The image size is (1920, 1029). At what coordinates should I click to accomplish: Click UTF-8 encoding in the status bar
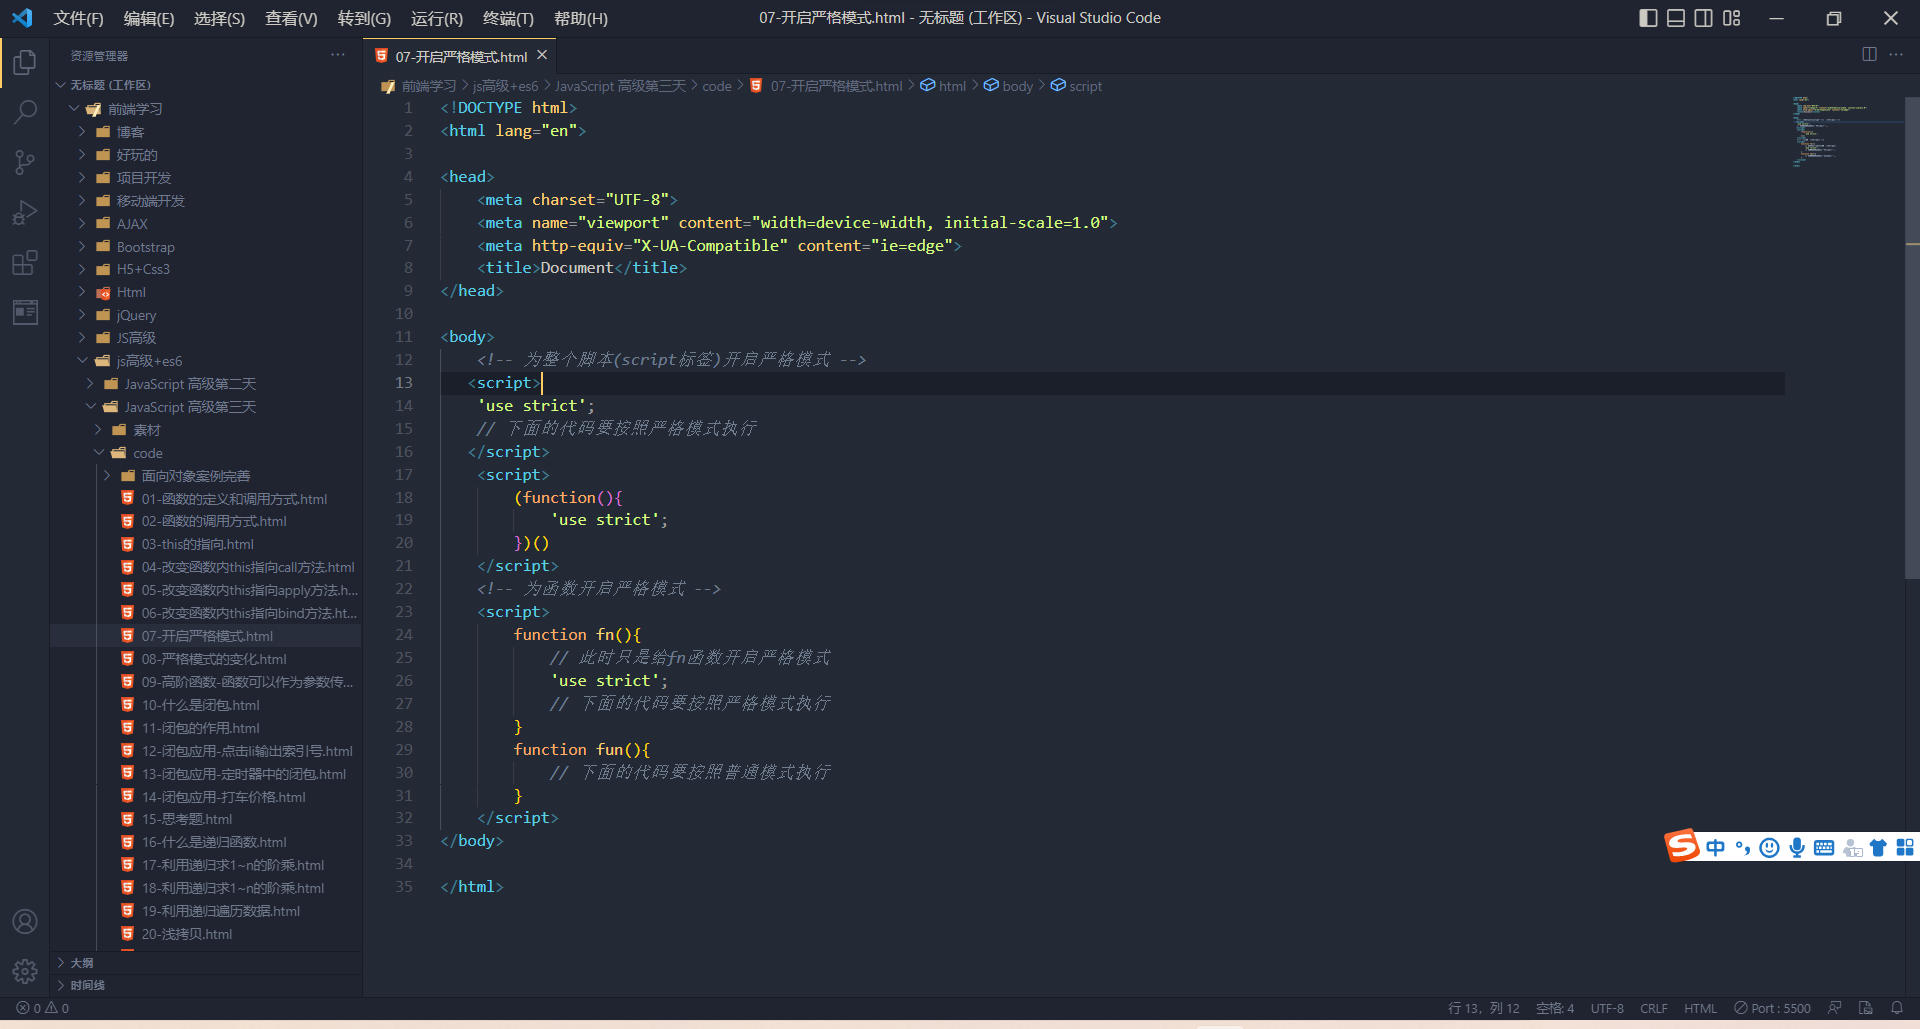click(x=1607, y=1008)
